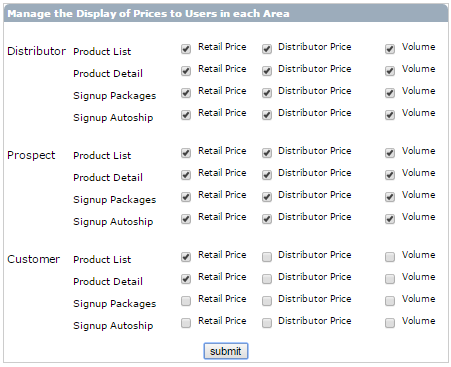451x367 pixels.
Task: Enable Customer Product List Distributor Price
Action: (267, 257)
